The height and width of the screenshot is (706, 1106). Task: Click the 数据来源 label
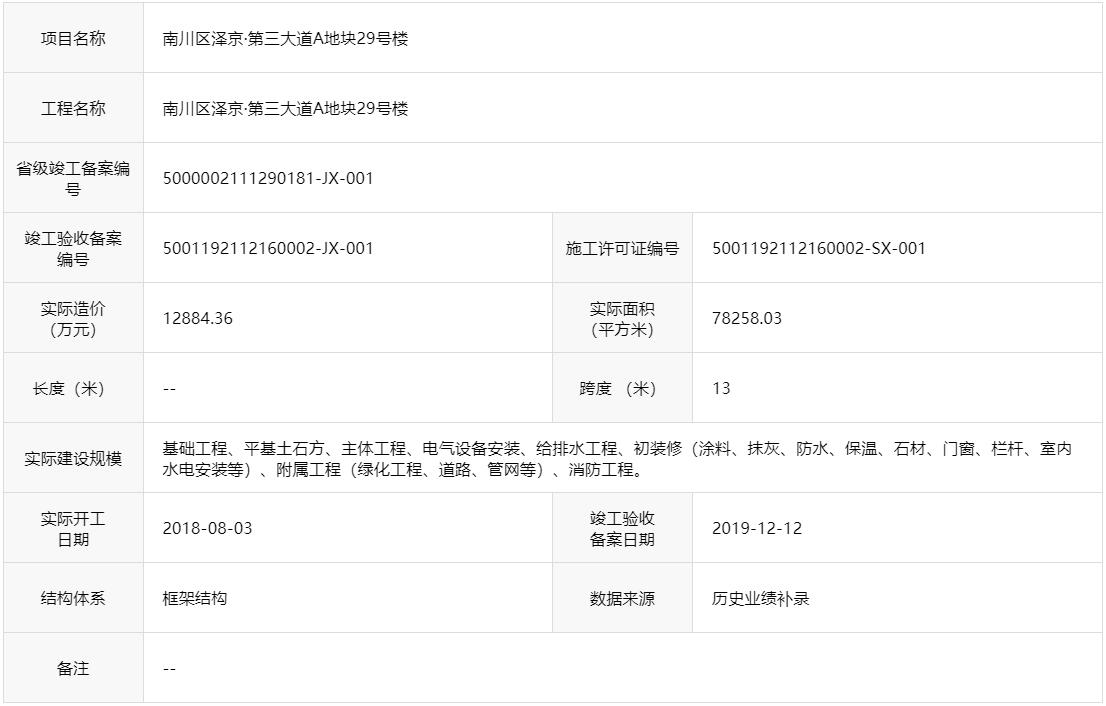pos(622,598)
